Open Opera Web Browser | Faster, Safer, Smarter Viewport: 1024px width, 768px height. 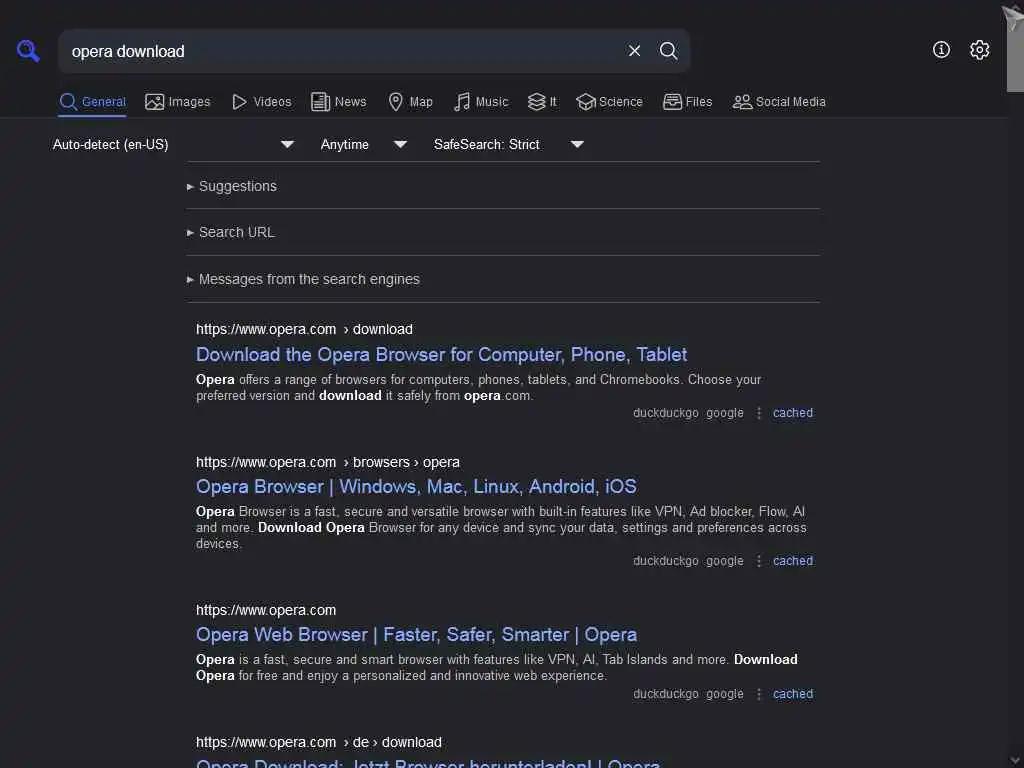click(417, 635)
